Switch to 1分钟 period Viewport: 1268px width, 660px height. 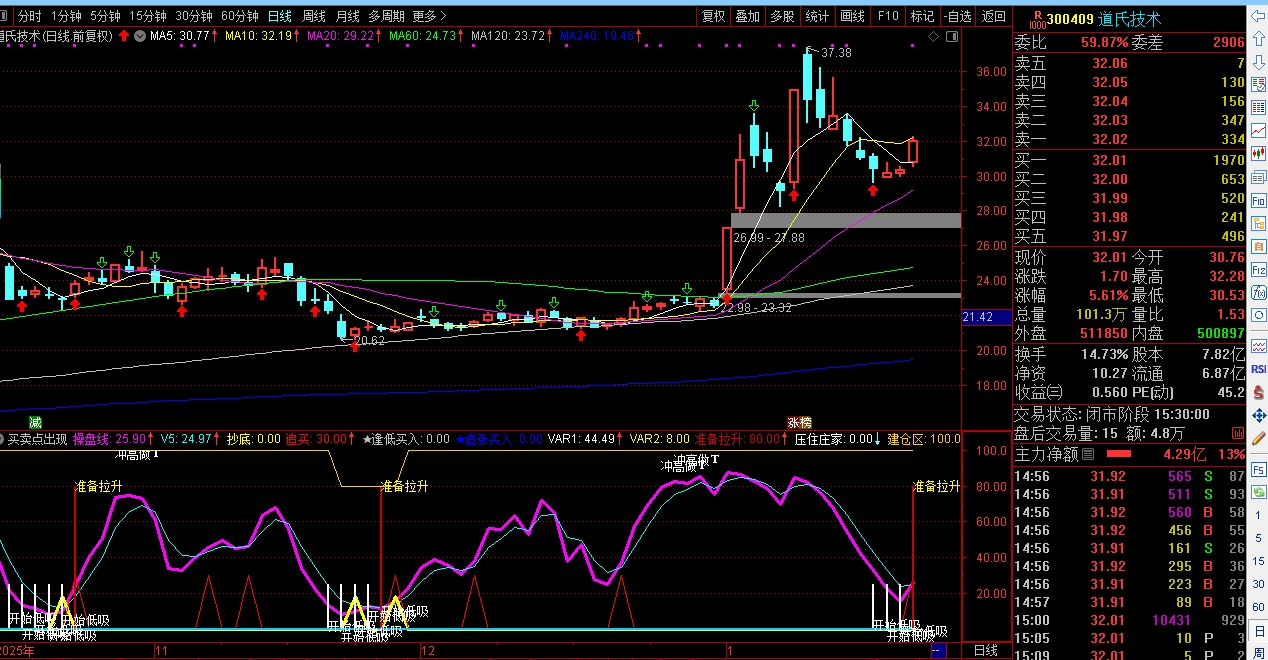(x=66, y=16)
